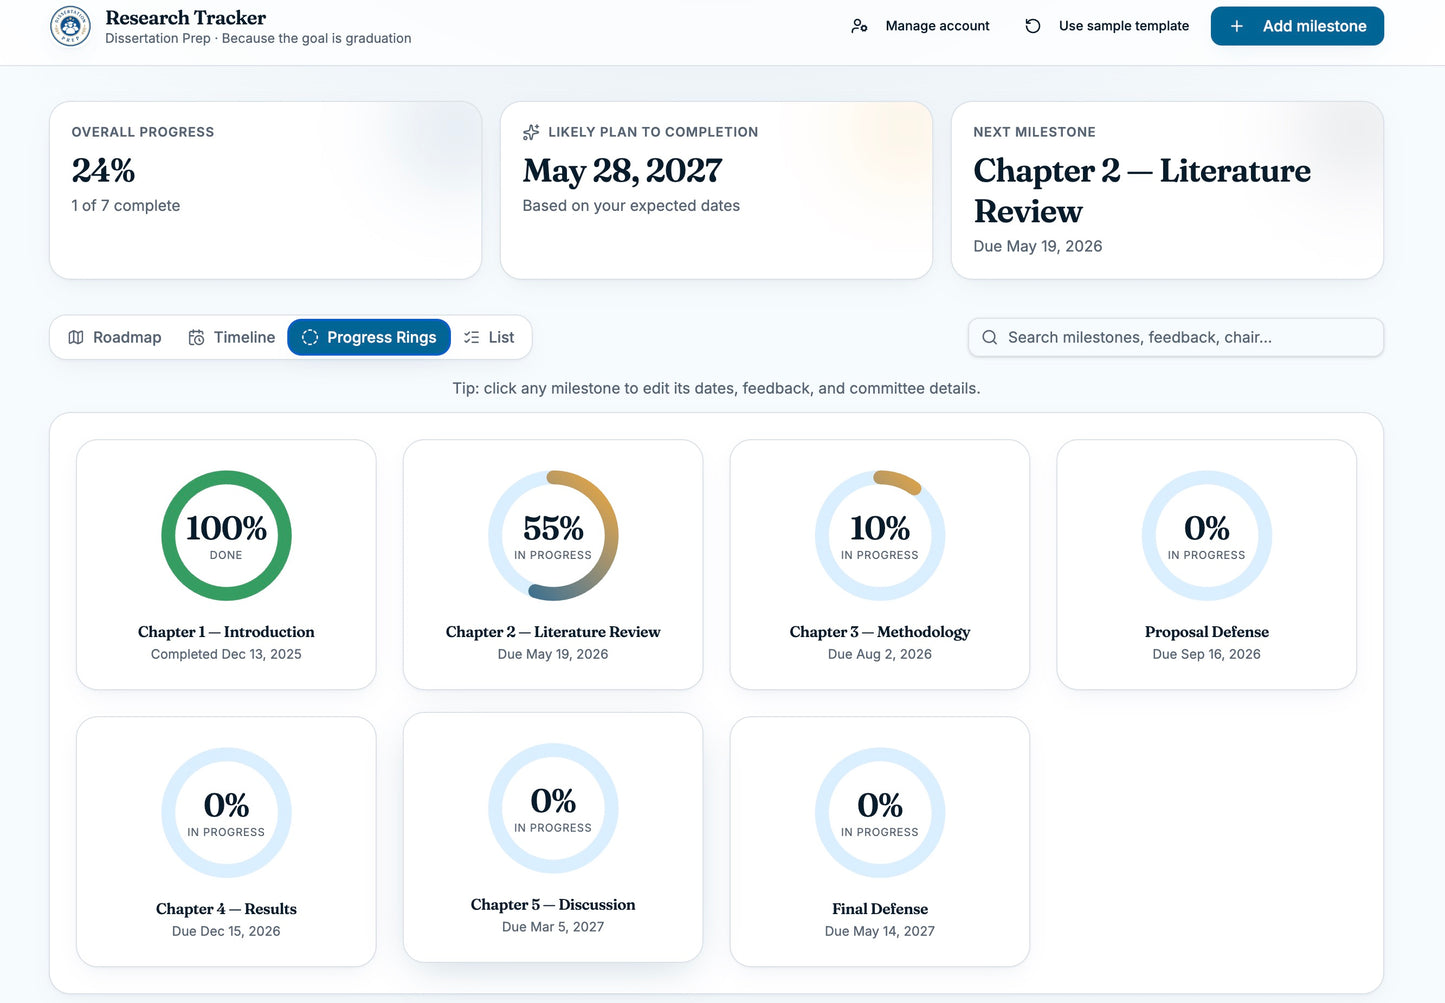Use sample template button
The height and width of the screenshot is (1003, 1445).
1107,26
